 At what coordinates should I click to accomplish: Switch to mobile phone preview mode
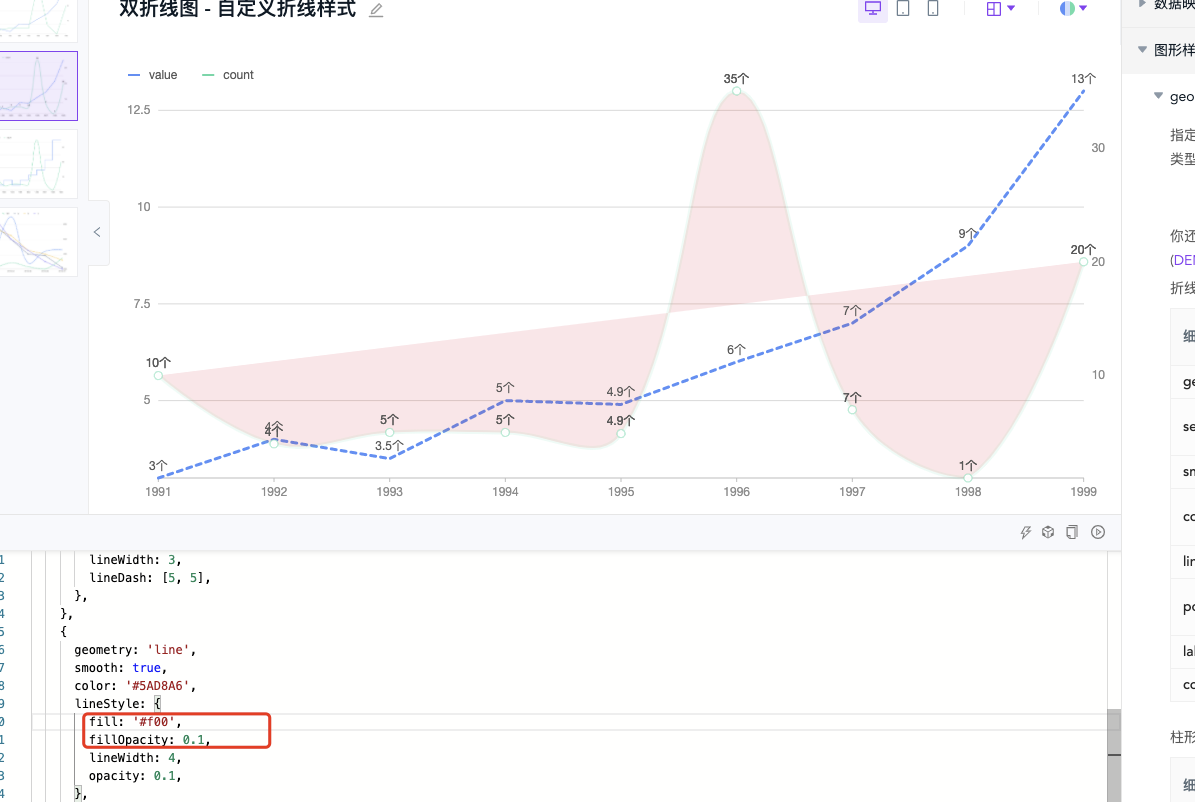(931, 8)
